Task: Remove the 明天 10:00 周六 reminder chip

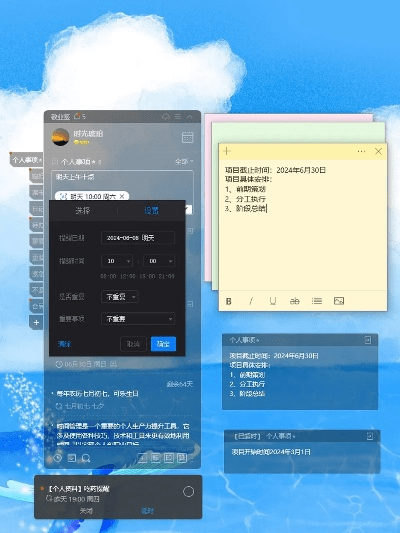Action: point(122,196)
